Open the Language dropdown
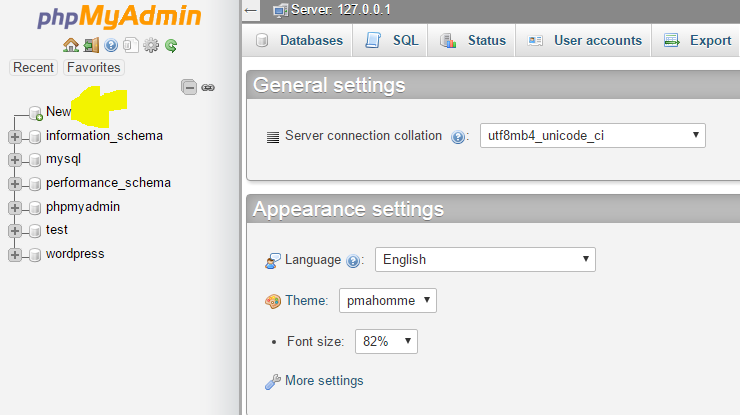 pos(485,259)
